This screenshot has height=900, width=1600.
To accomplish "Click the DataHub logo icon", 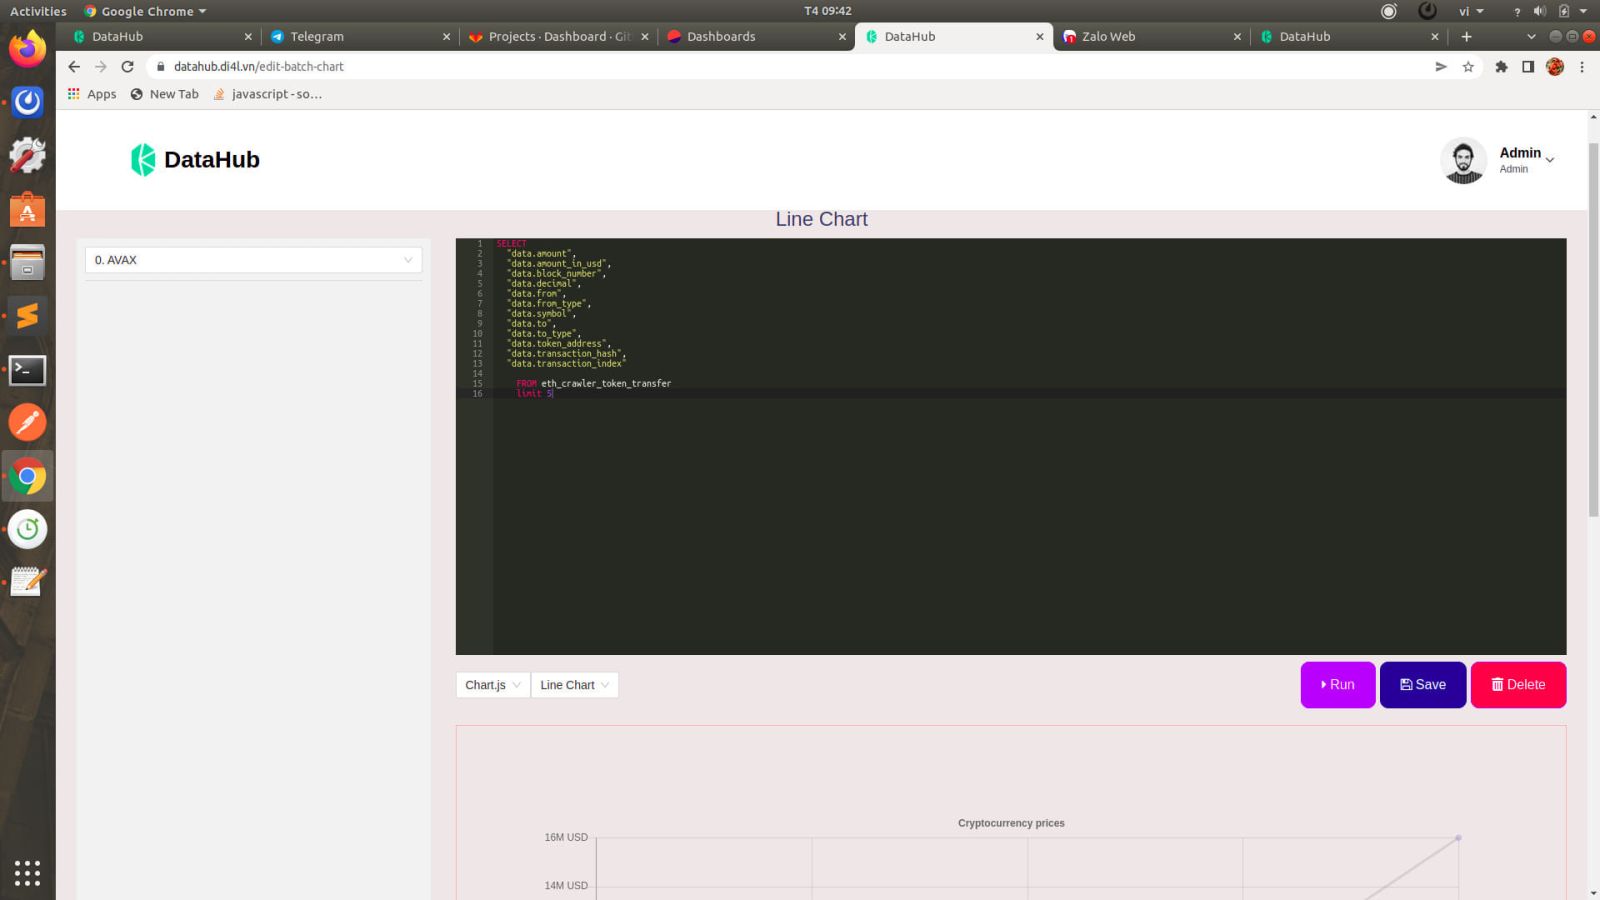I will click(143, 160).
